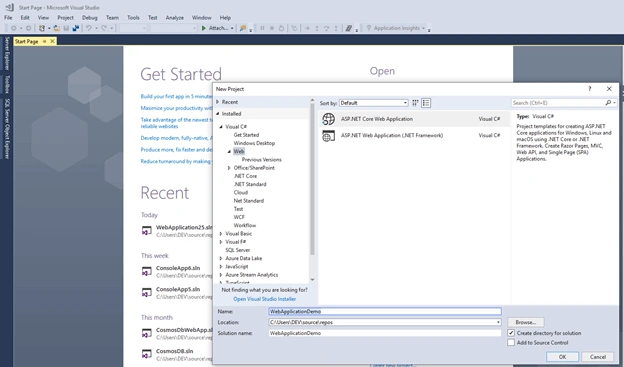Viewport: 624px width, 367px height.
Task: Click the search magnifier icon in dialog
Action: coord(608,103)
